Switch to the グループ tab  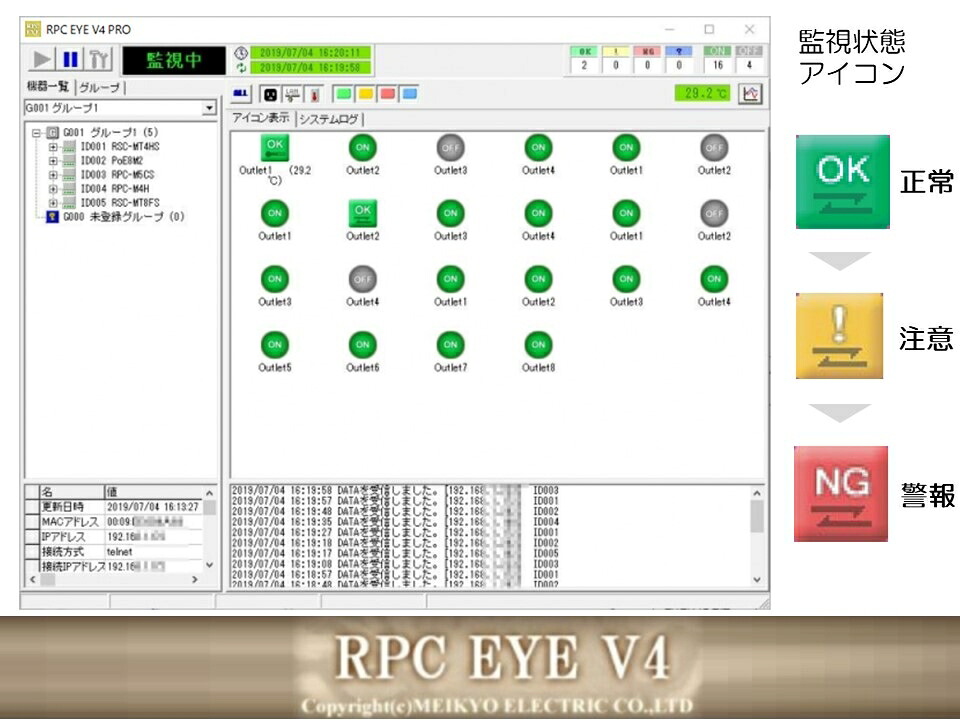click(100, 88)
